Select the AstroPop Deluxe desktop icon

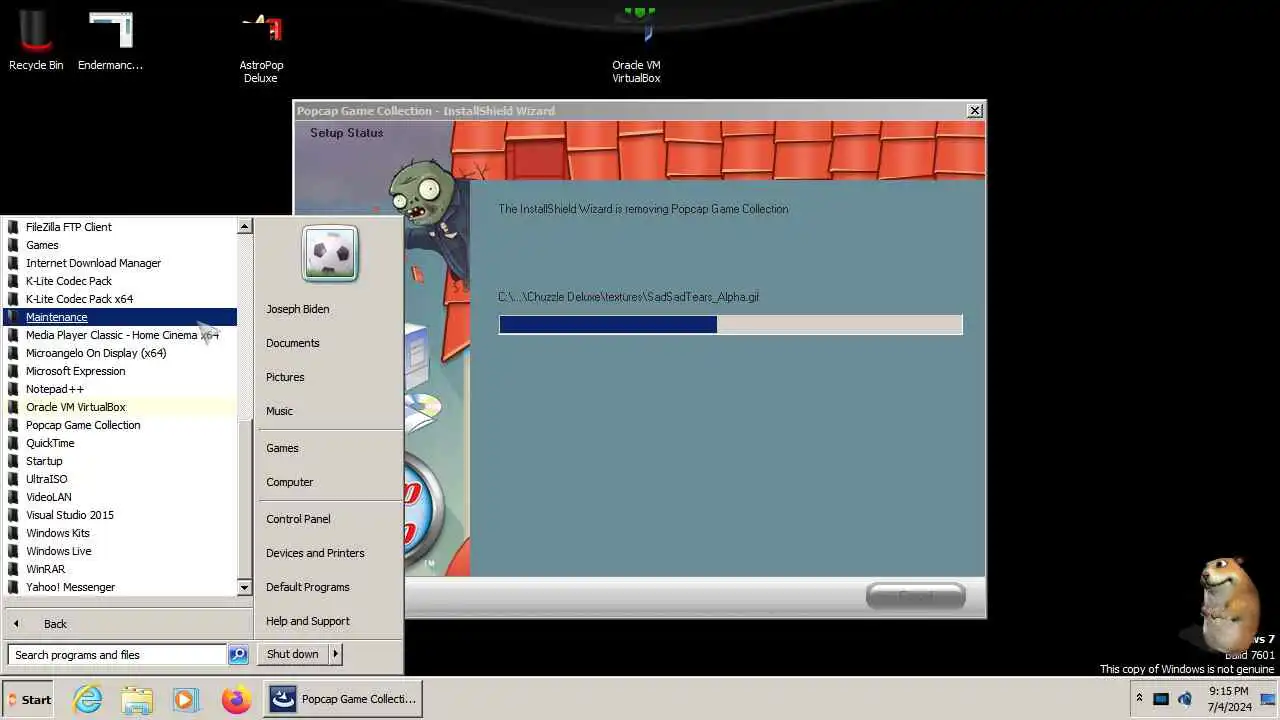(x=261, y=46)
